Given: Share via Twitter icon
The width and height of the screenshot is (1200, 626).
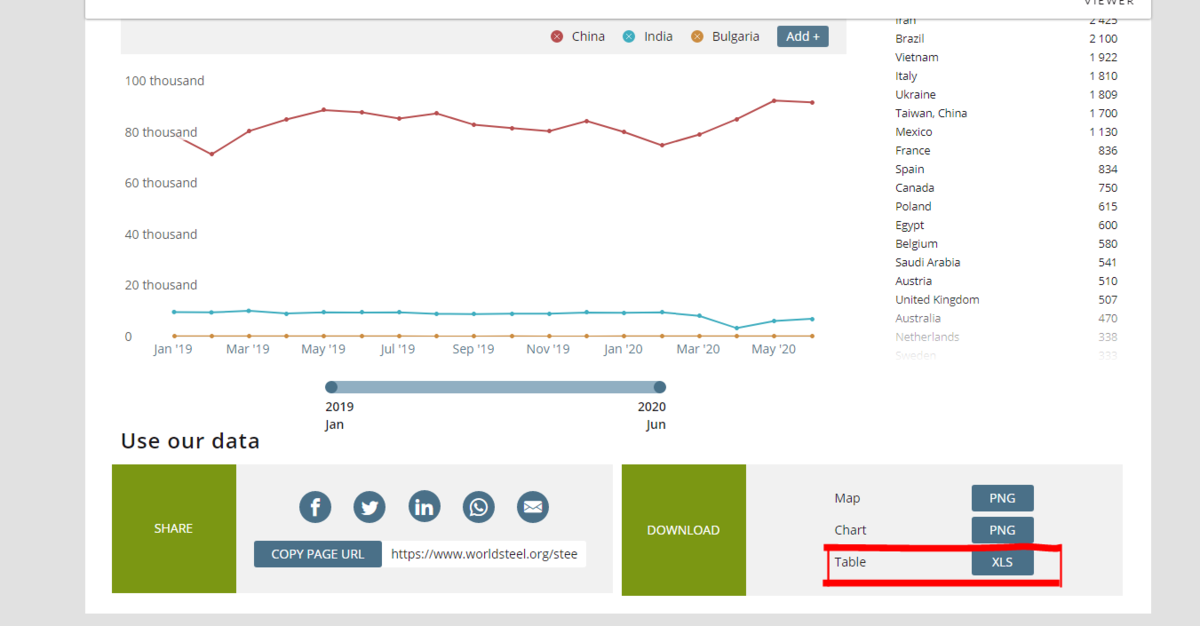Looking at the screenshot, I should (x=370, y=507).
